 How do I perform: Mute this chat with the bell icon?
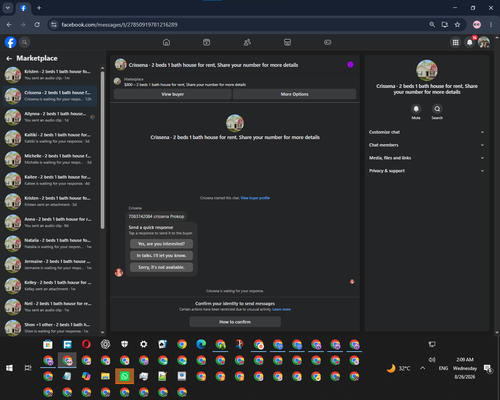416,109
